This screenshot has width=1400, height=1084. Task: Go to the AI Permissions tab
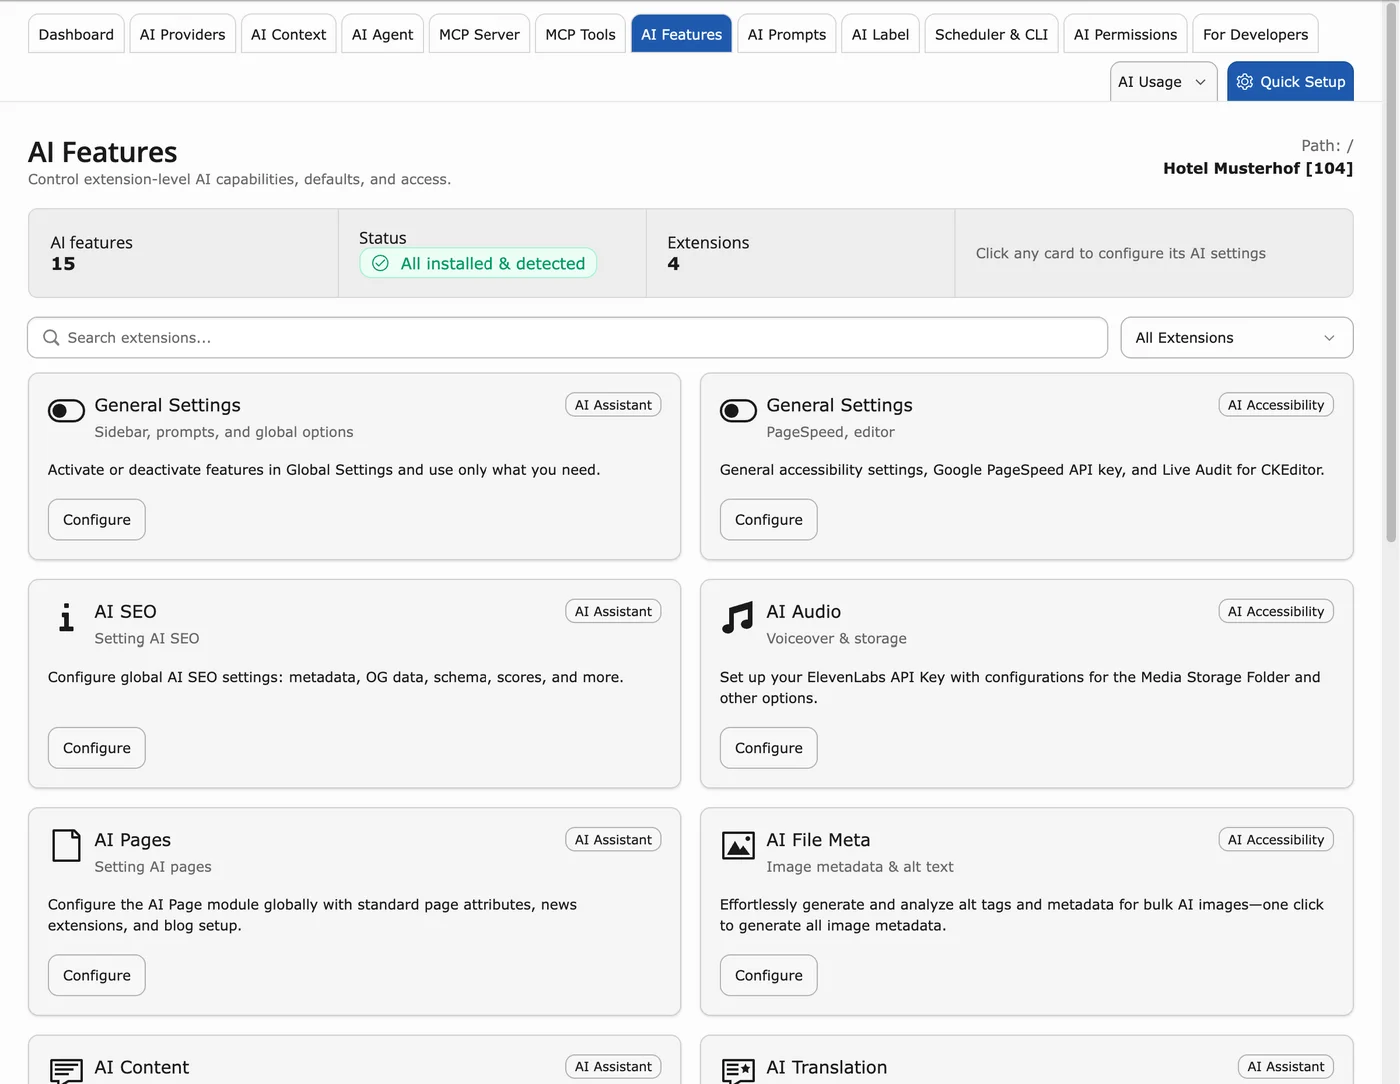(1125, 34)
